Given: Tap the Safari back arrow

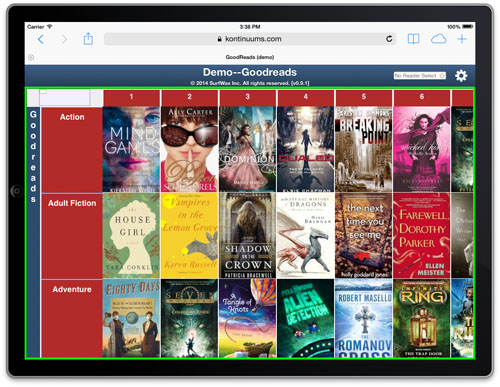Looking at the screenshot, I should click(x=41, y=39).
